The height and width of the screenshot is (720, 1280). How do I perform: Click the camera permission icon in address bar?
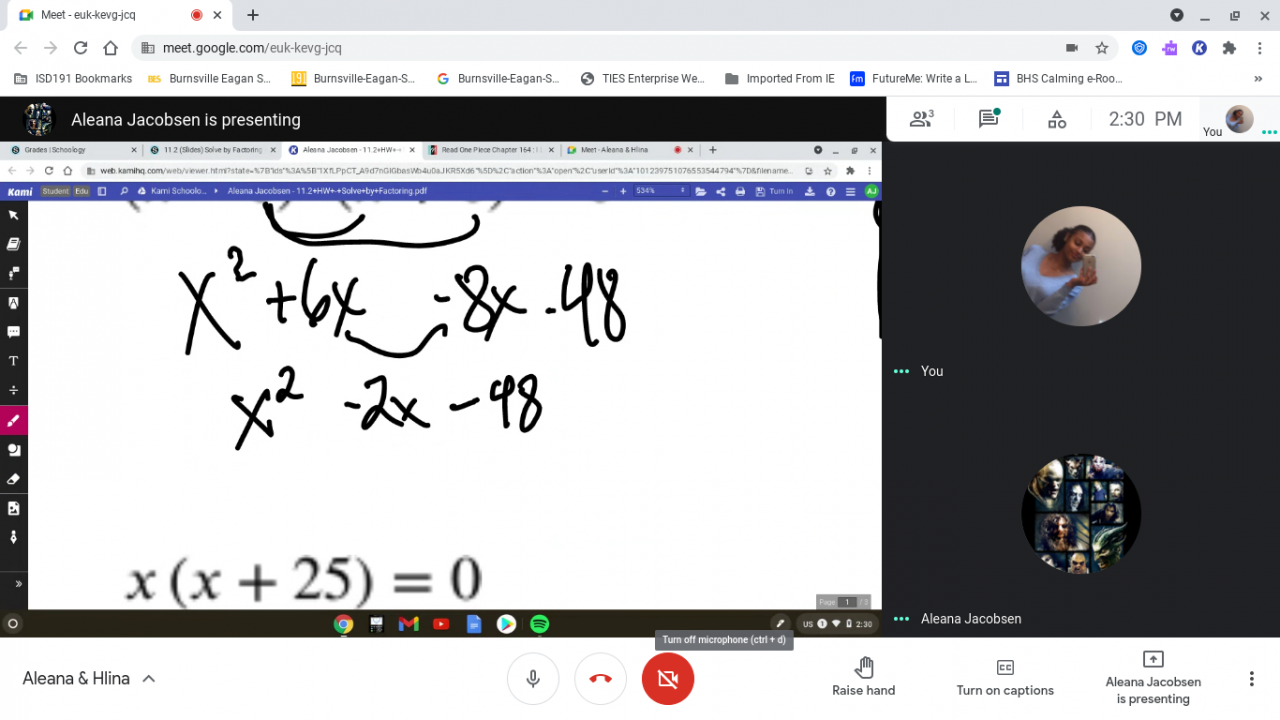pos(1072,48)
